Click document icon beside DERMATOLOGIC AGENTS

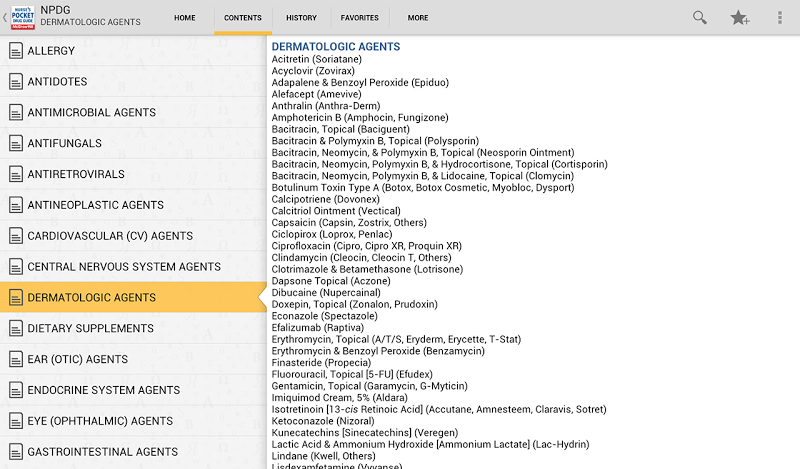pyautogui.click(x=16, y=298)
